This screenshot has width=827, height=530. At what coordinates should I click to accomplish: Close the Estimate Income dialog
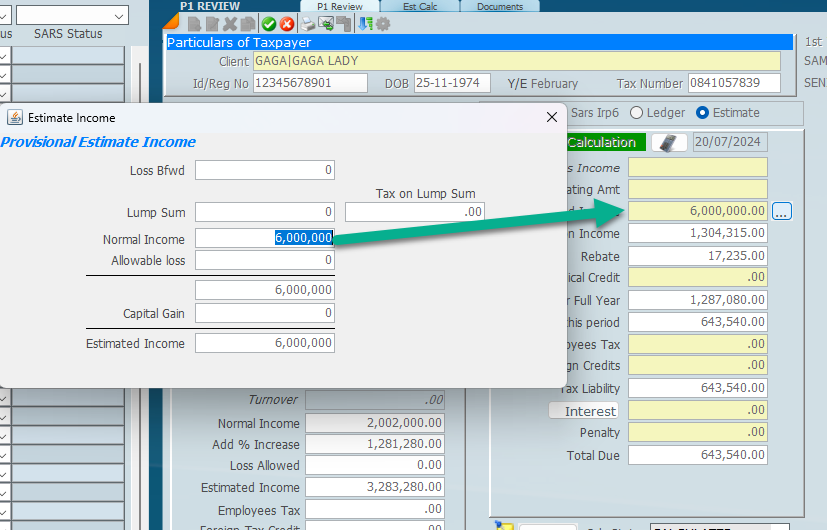click(x=551, y=118)
